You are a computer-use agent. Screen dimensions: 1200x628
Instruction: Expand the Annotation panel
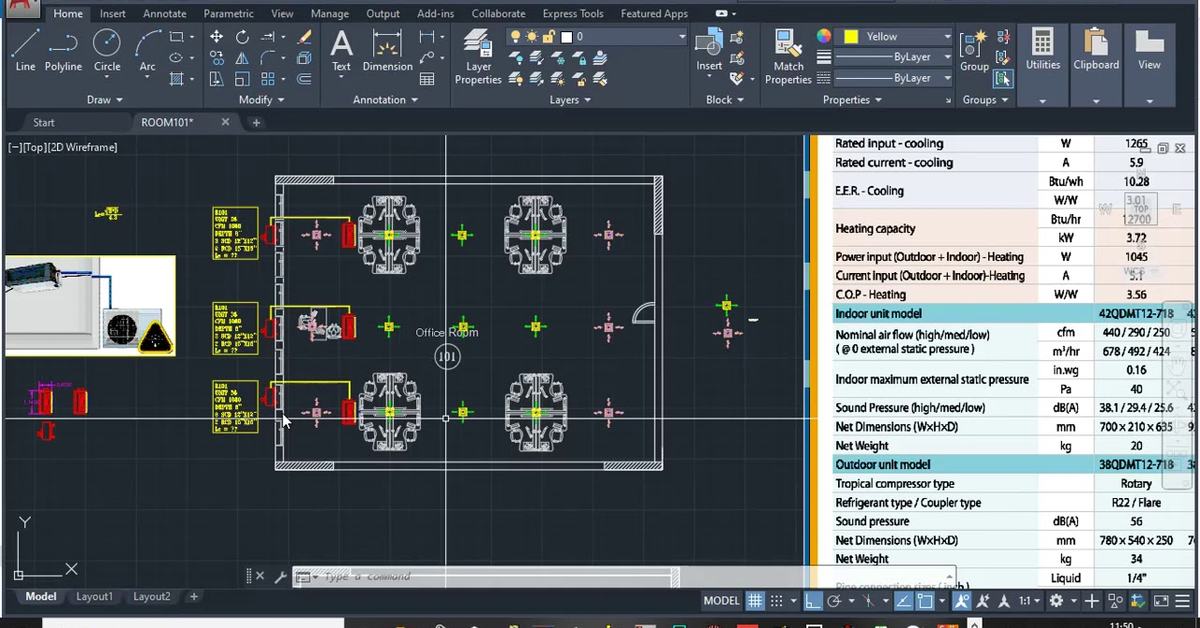(386, 100)
